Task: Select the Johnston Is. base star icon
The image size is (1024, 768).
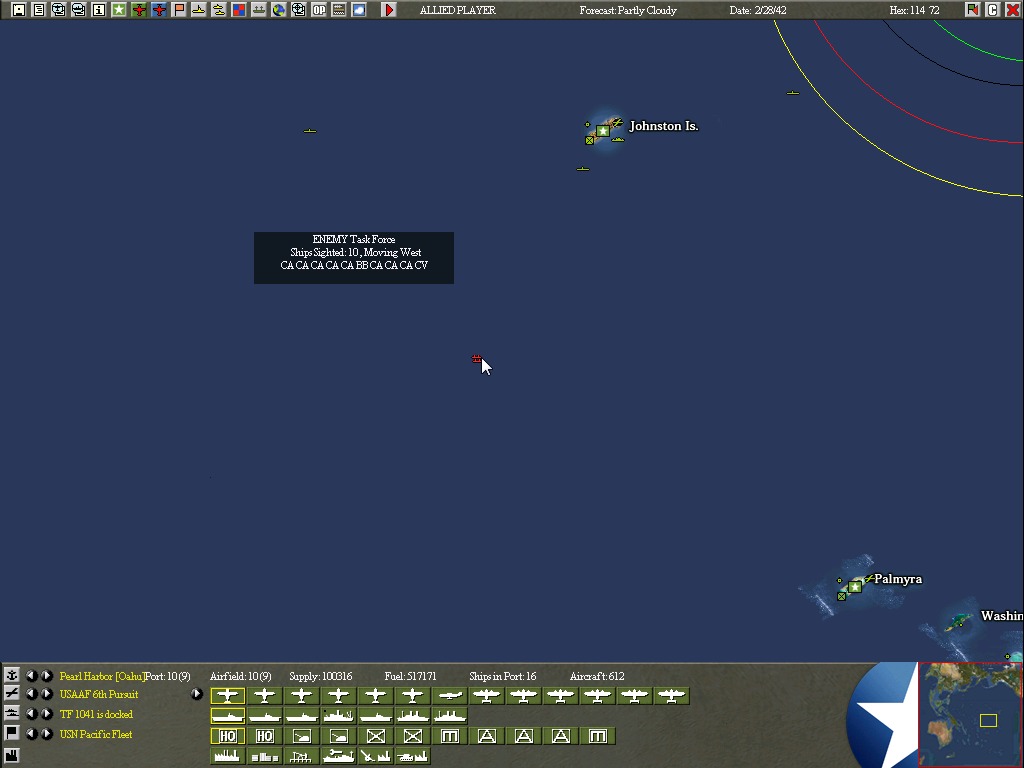Action: (603, 131)
